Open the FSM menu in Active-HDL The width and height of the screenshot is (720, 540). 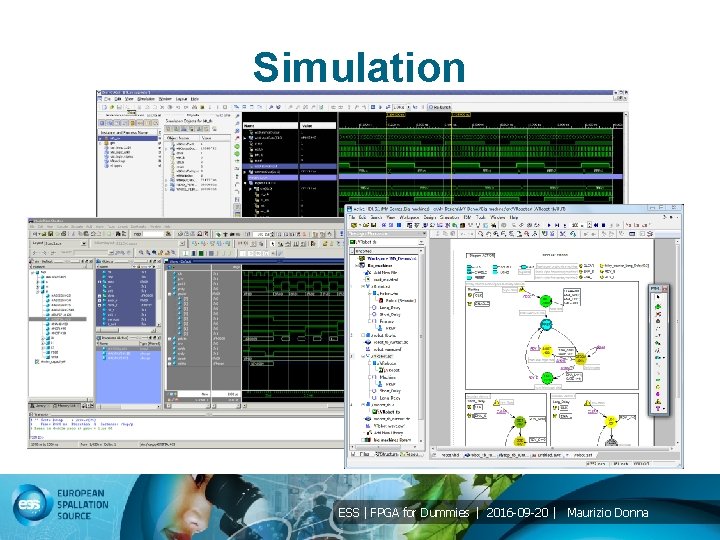[x=467, y=217]
